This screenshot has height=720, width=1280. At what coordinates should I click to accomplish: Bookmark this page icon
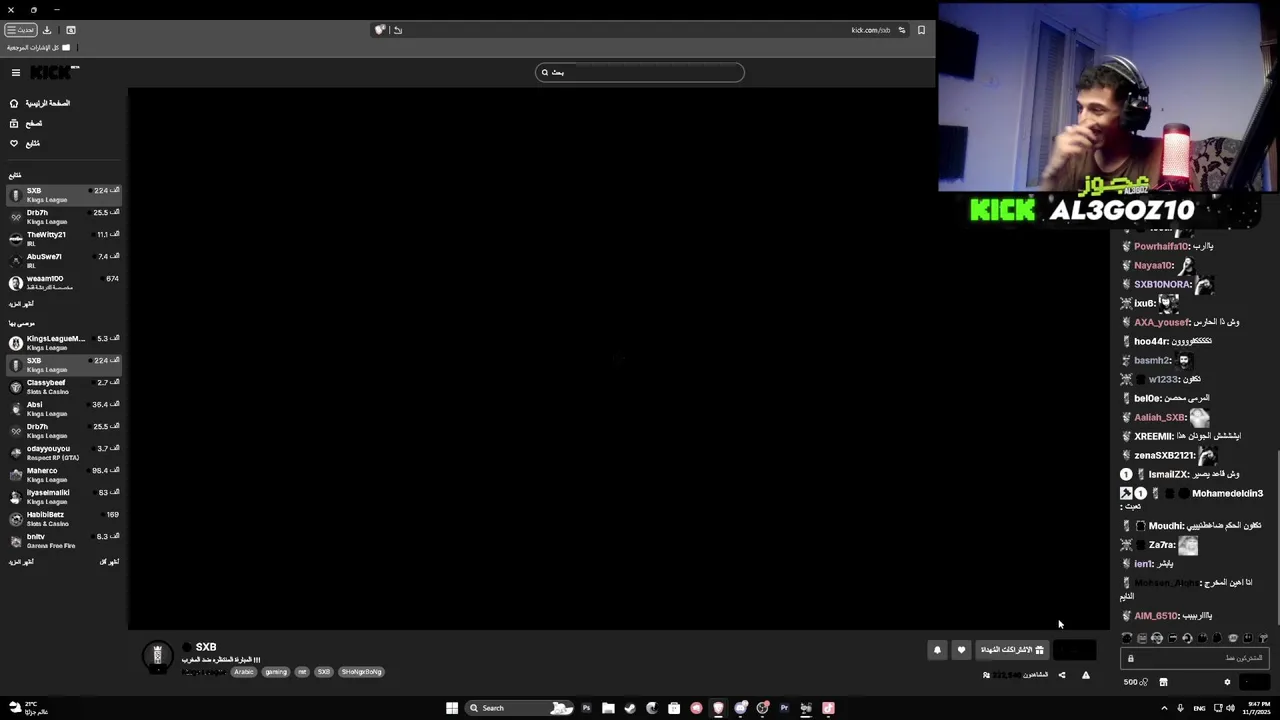pos(921,30)
